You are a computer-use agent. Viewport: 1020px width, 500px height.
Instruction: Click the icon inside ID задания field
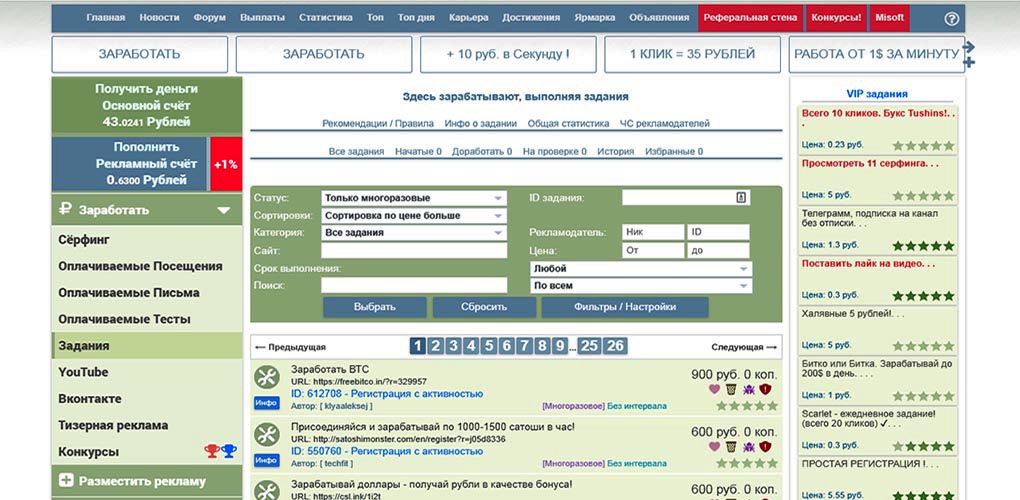[x=741, y=197]
